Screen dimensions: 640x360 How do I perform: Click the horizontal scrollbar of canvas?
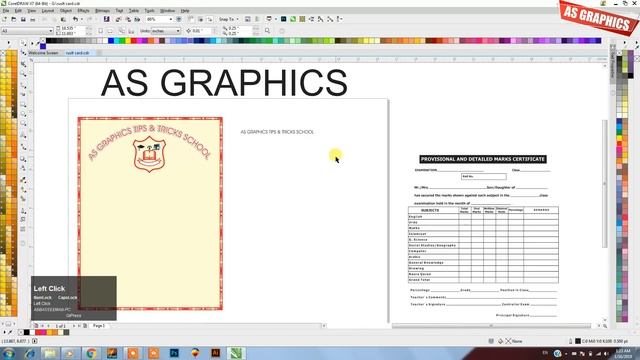491,326
